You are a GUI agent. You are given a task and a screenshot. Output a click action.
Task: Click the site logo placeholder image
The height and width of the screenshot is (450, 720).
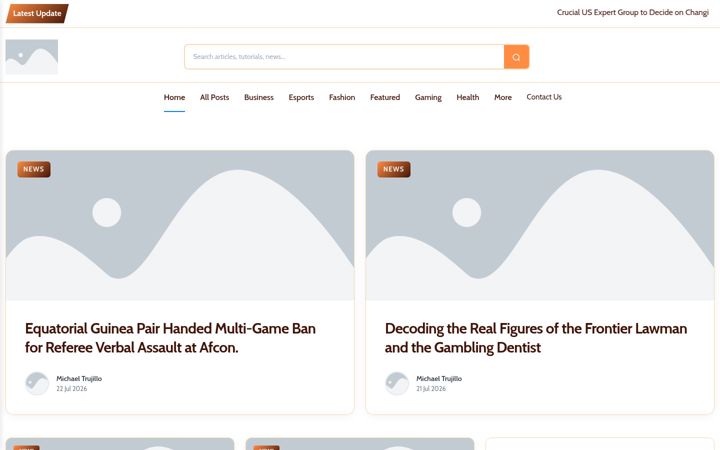[32, 57]
